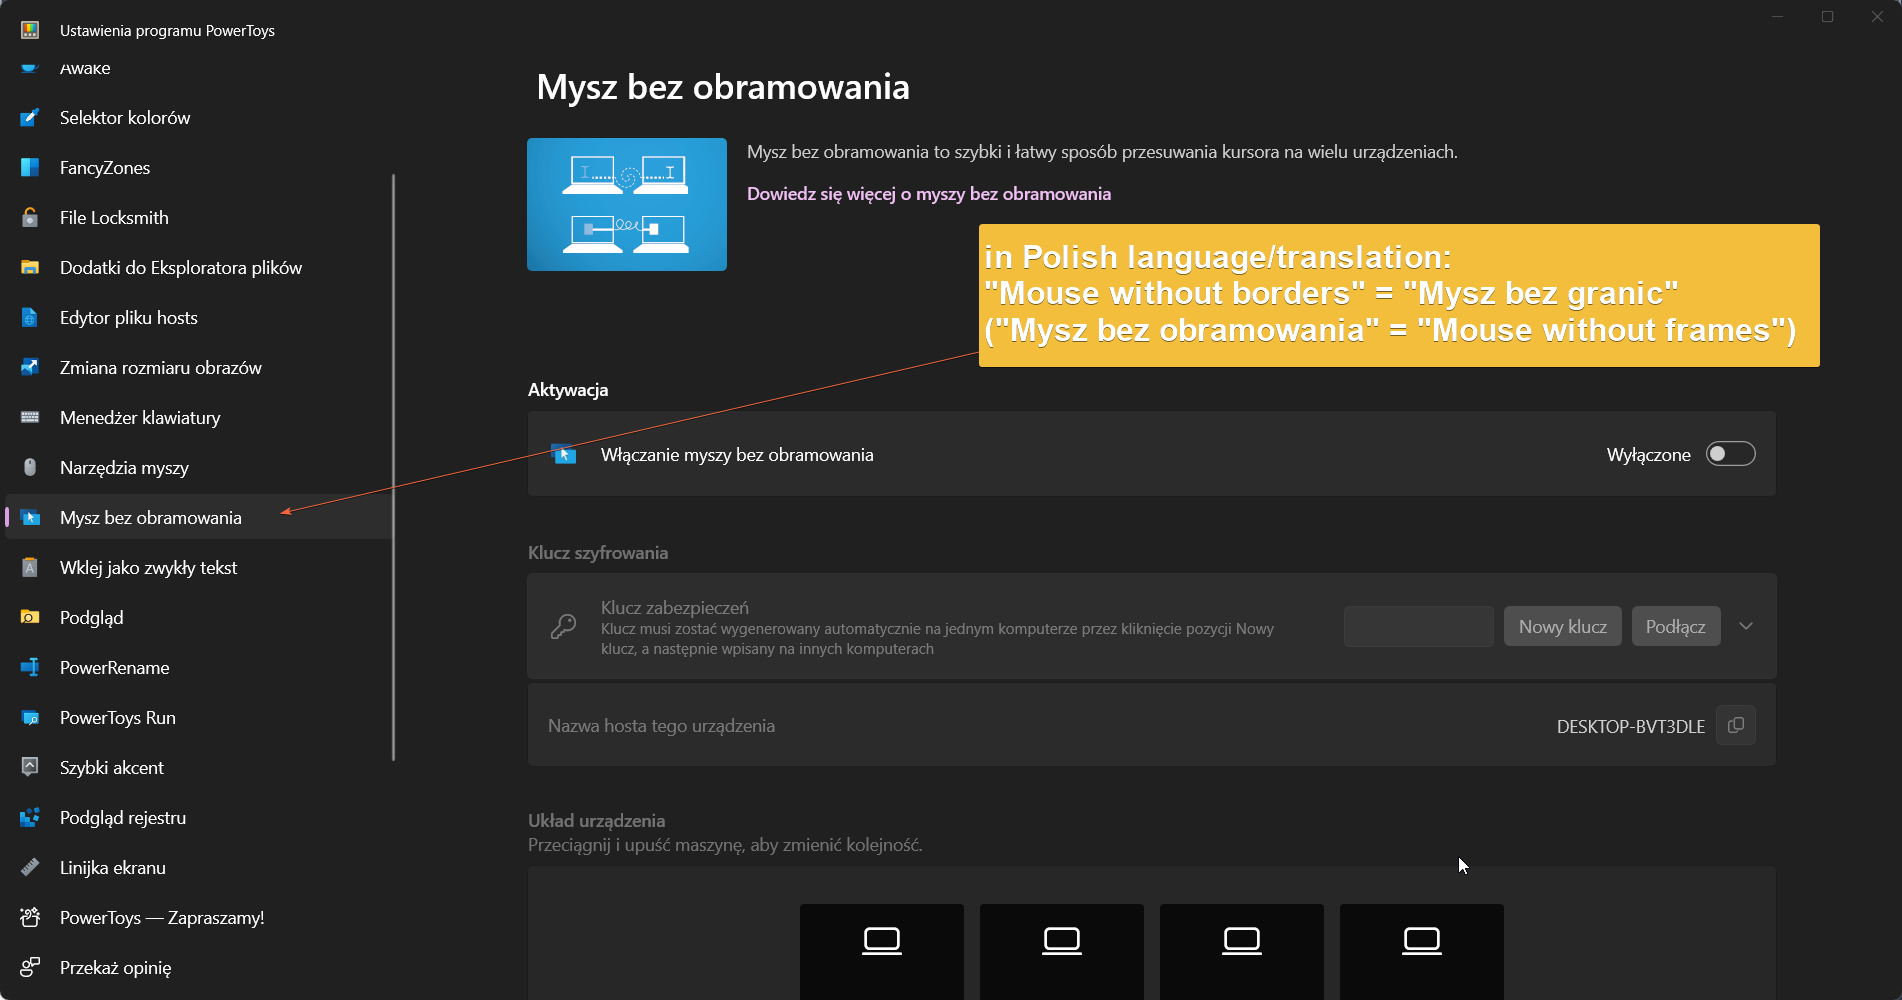Select the Selektor kolorów sidebar icon
Image resolution: width=1902 pixels, height=1000 pixels.
(29, 117)
